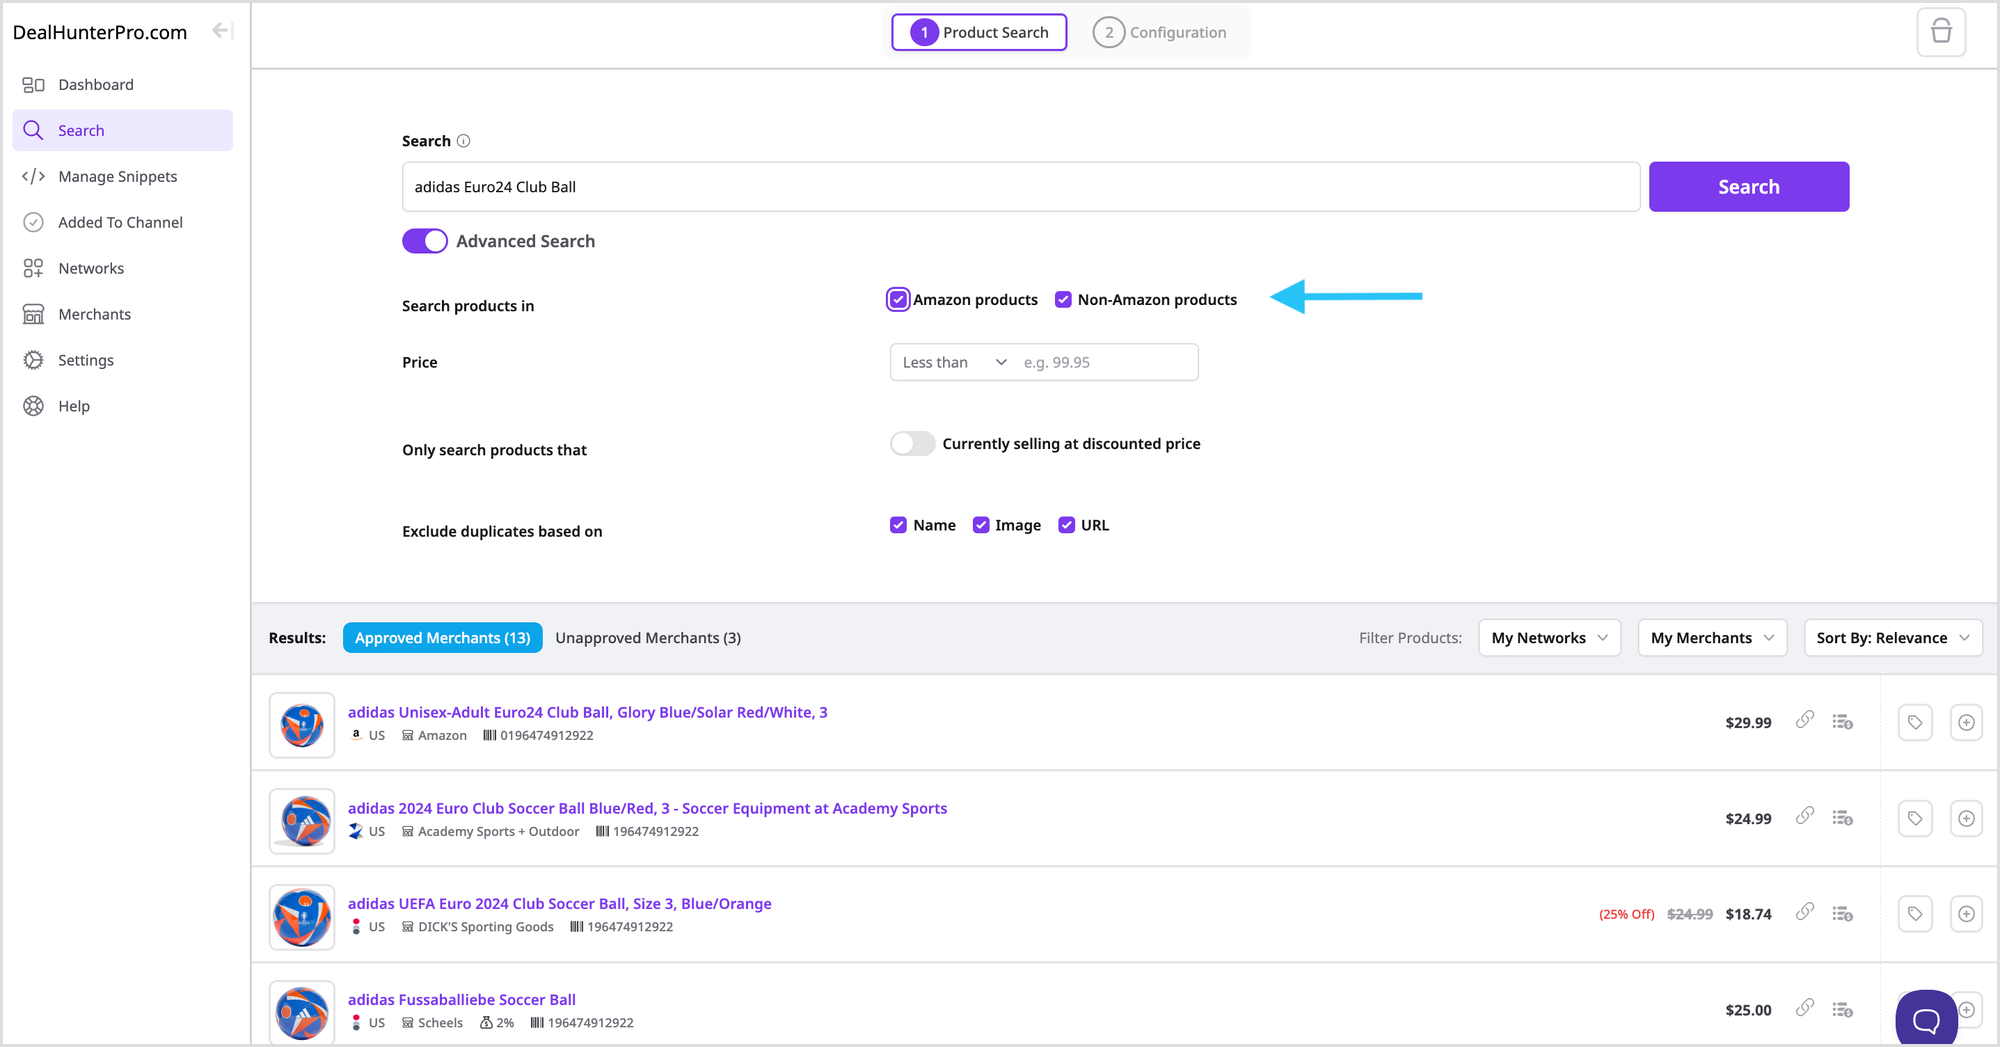Enable Currently selling at discounted price toggle
Viewport: 2000px width, 1047px height.
point(912,443)
